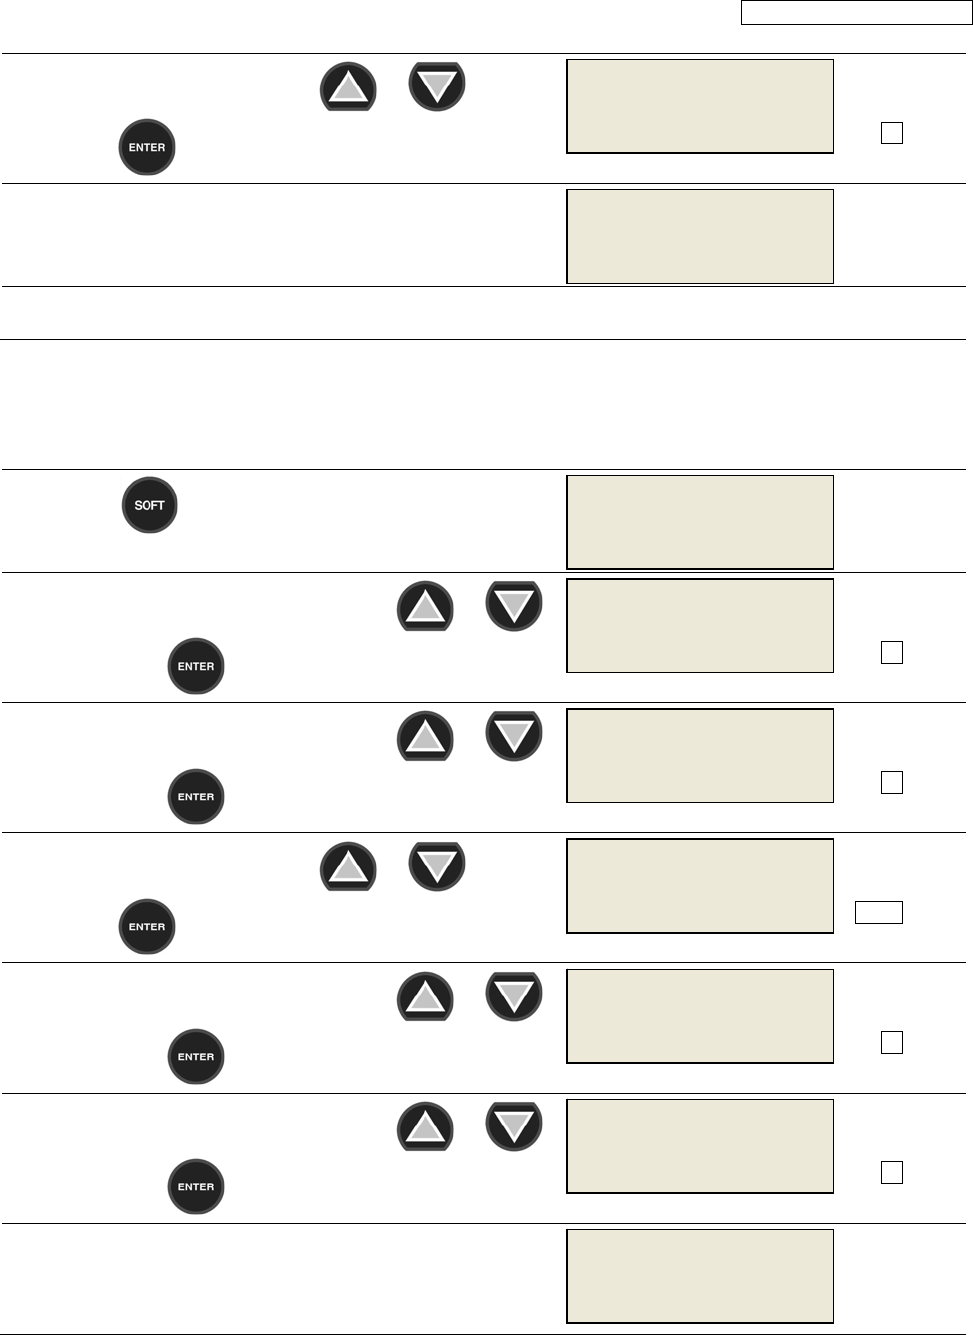Click the topmost beige display panel
The image size is (973, 1335).
pos(700,106)
